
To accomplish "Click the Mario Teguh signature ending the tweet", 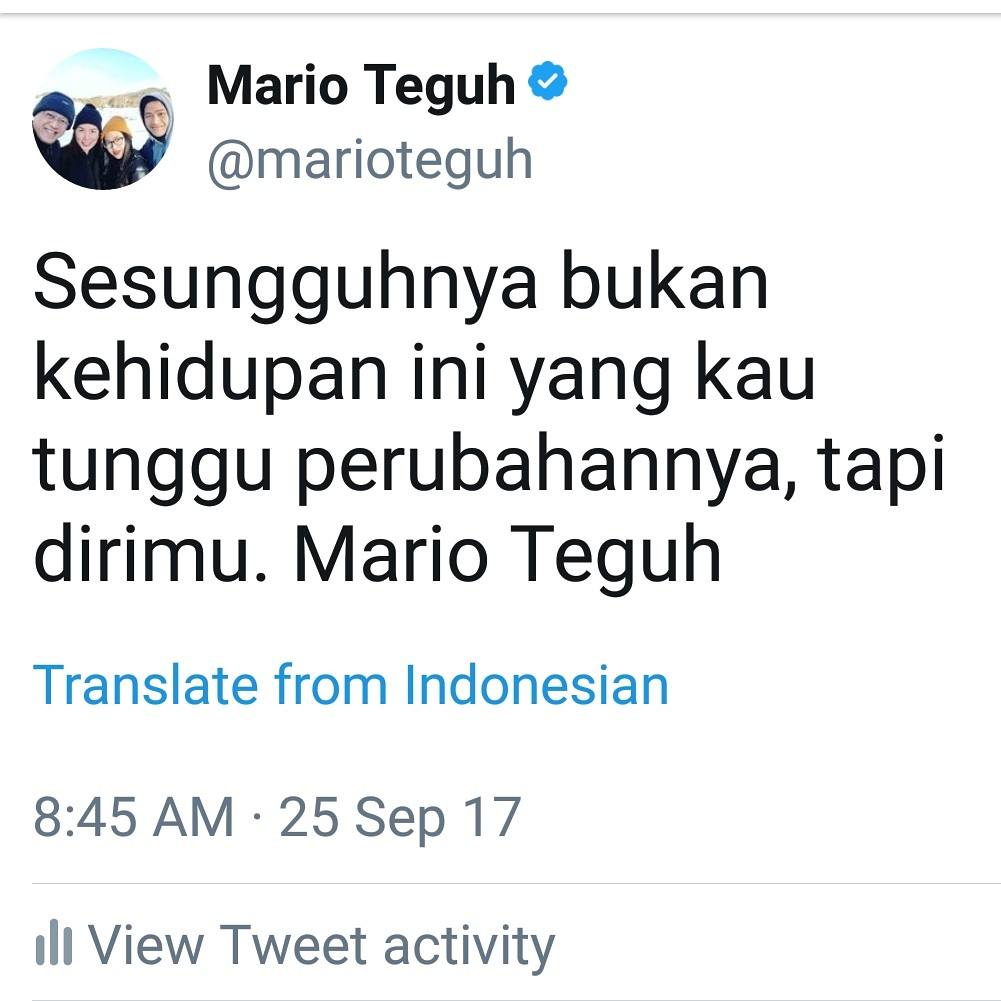I will (508, 555).
